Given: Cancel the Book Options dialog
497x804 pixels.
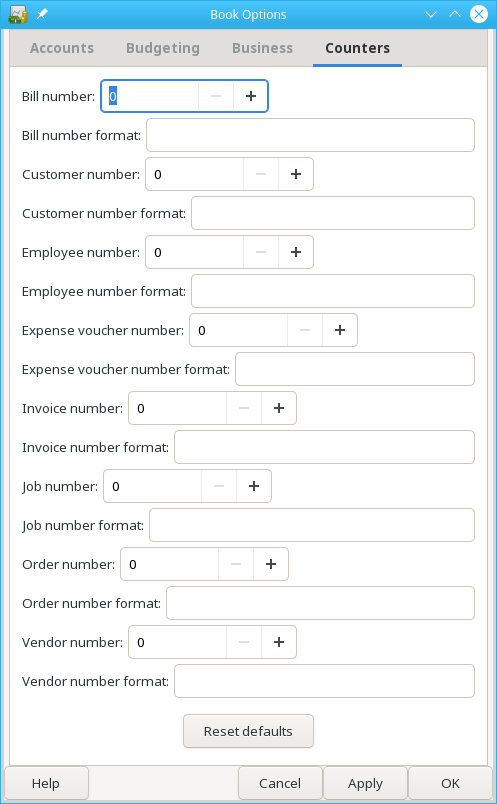Looking at the screenshot, I should 280,783.
